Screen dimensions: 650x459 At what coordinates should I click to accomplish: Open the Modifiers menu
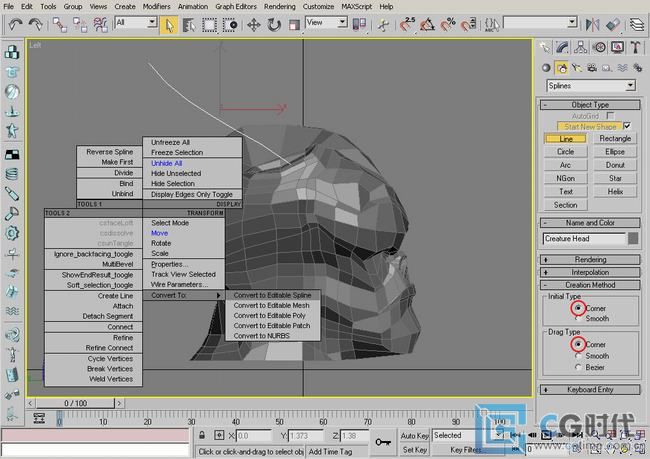[156, 7]
